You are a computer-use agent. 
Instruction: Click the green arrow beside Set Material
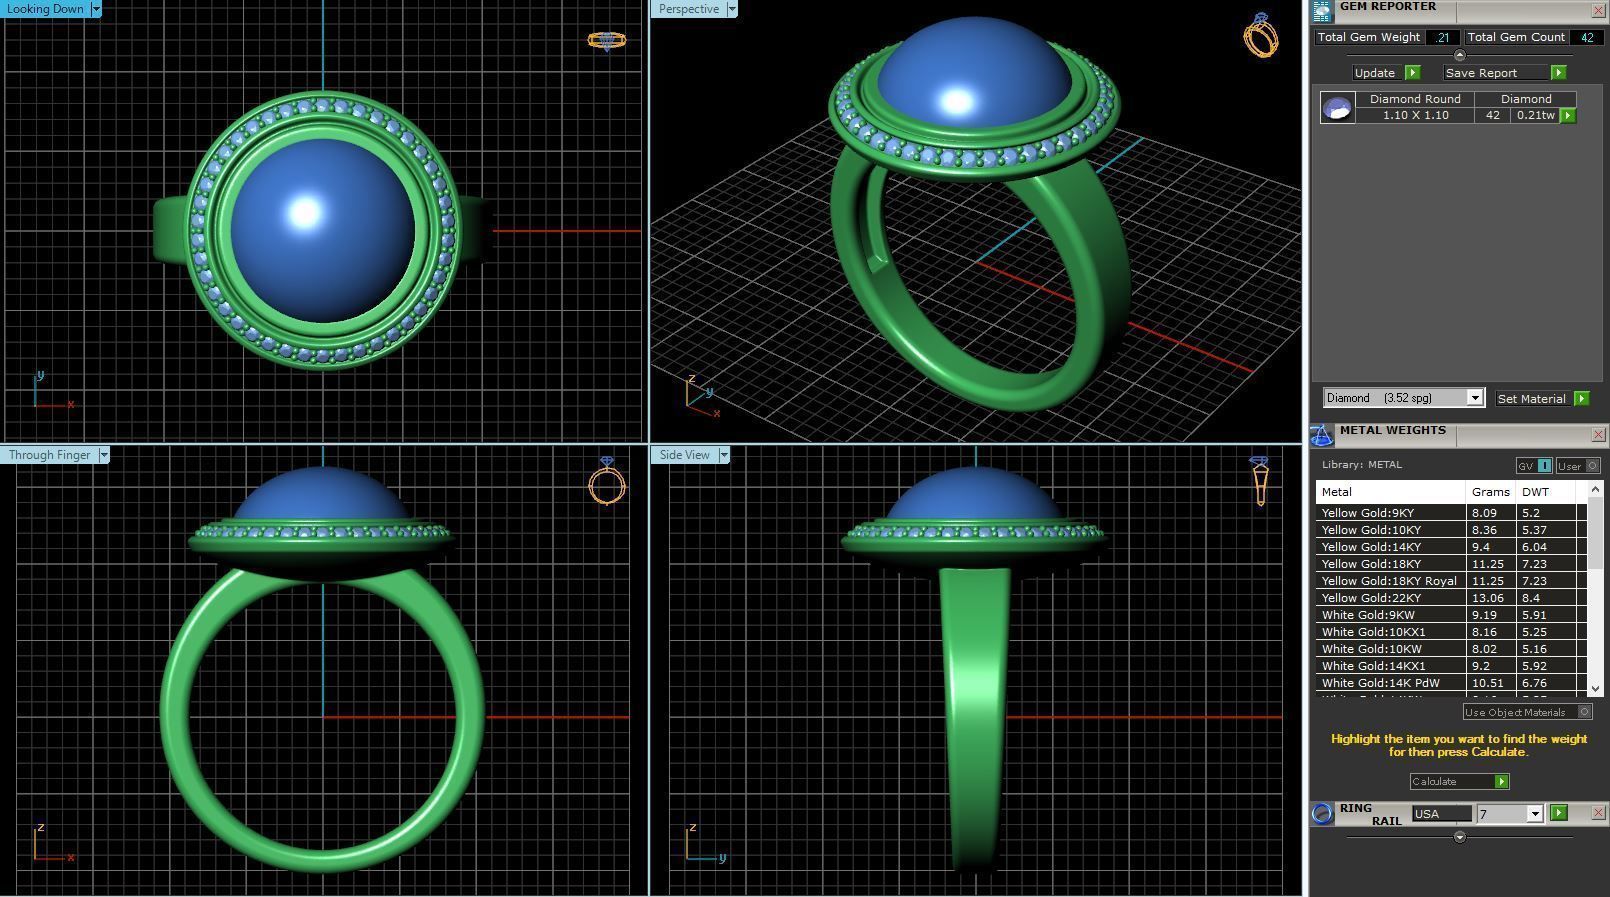(x=1581, y=399)
